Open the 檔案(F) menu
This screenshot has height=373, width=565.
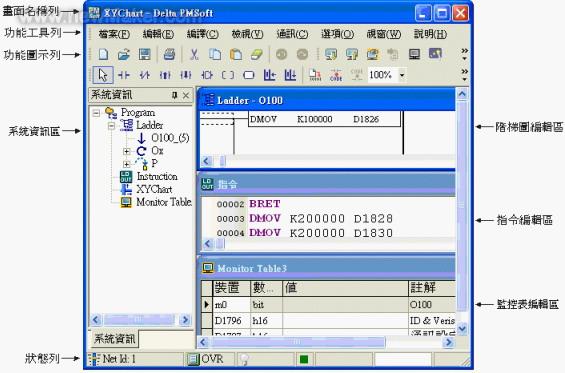click(x=114, y=34)
